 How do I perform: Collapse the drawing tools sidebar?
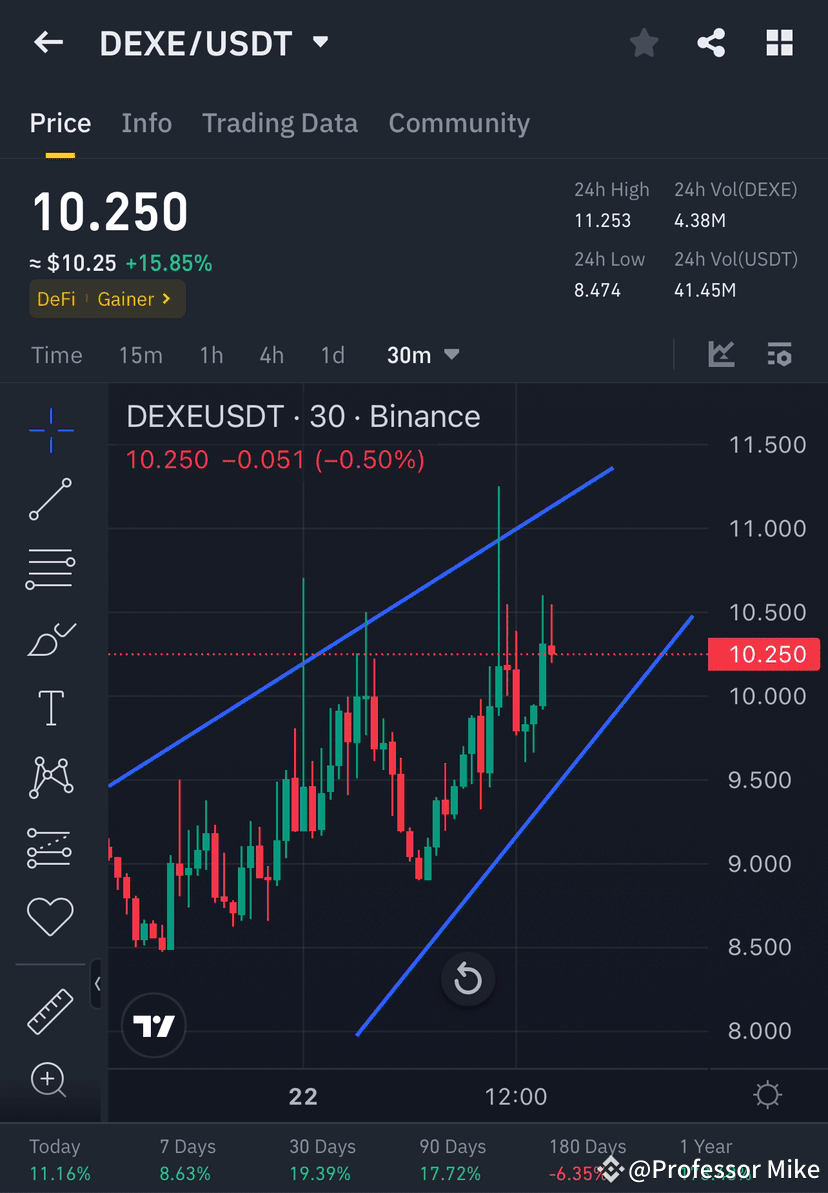point(98,984)
